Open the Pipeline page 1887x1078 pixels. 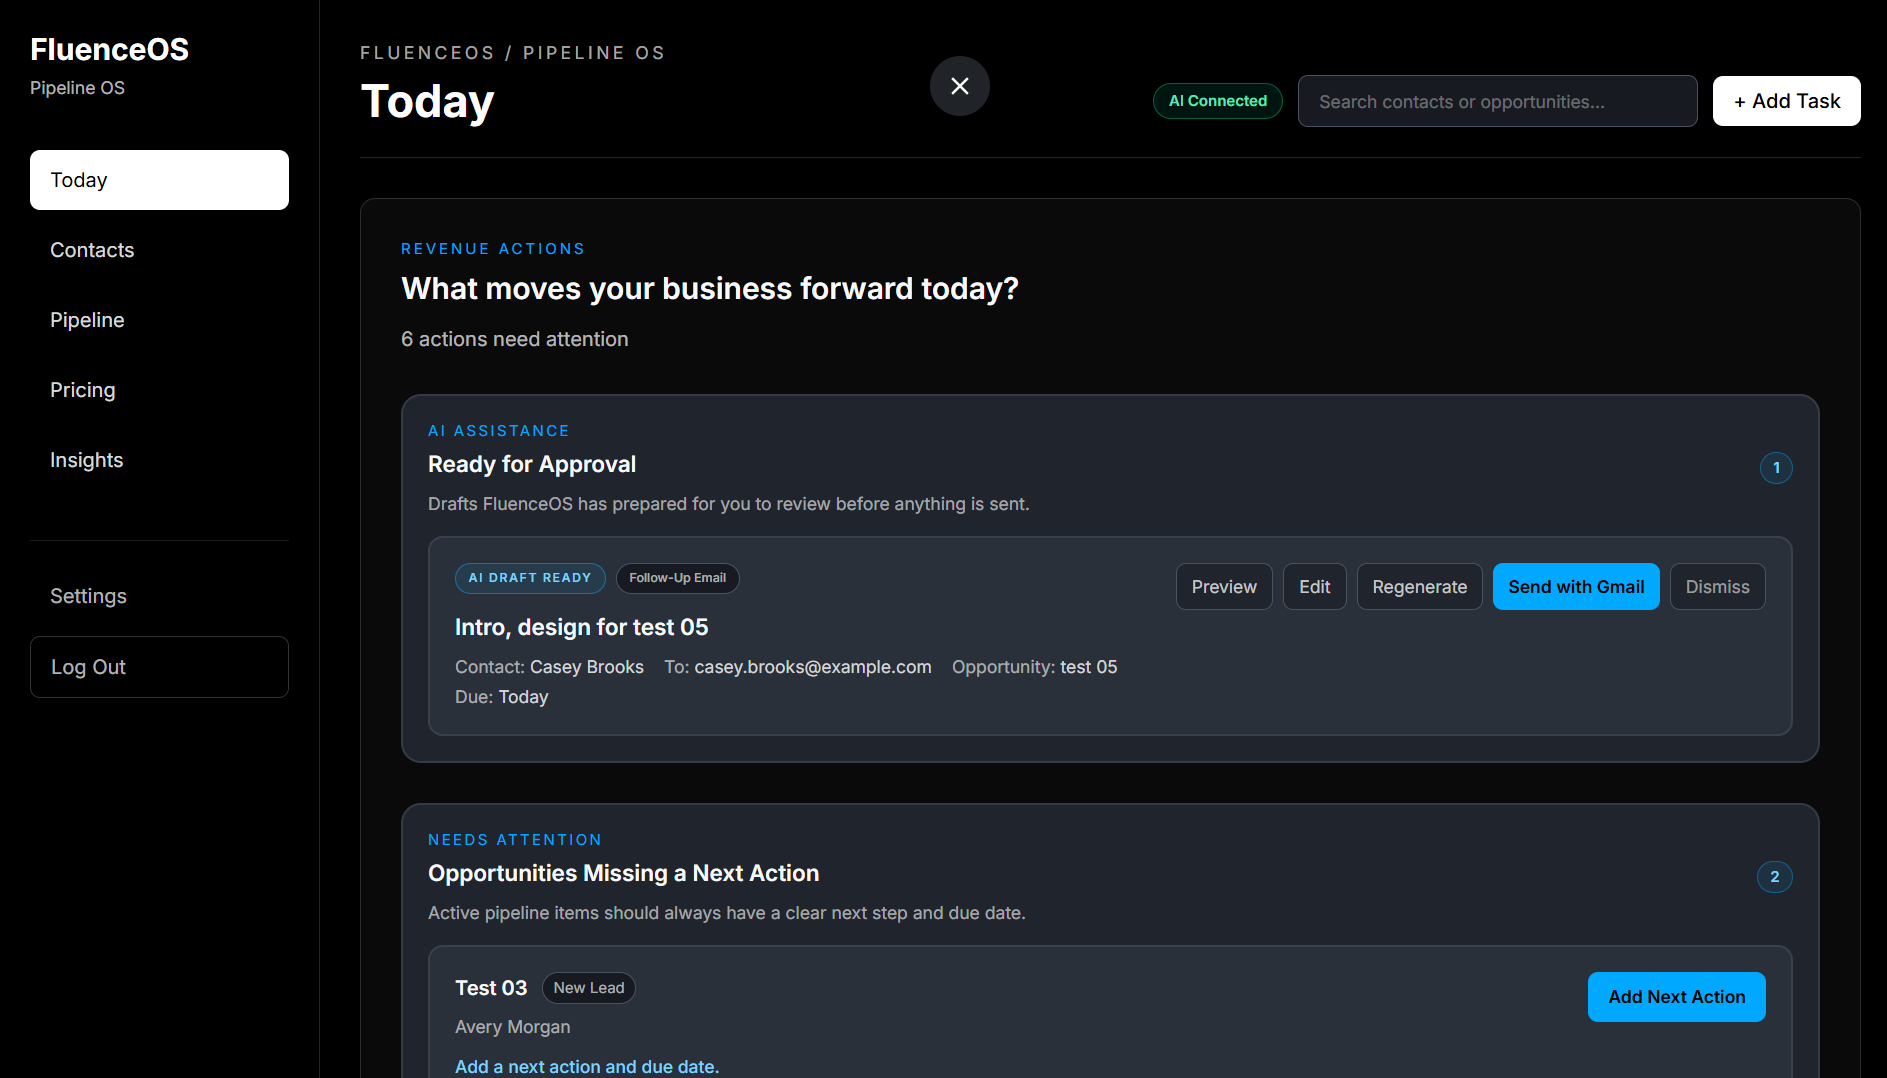159,320
